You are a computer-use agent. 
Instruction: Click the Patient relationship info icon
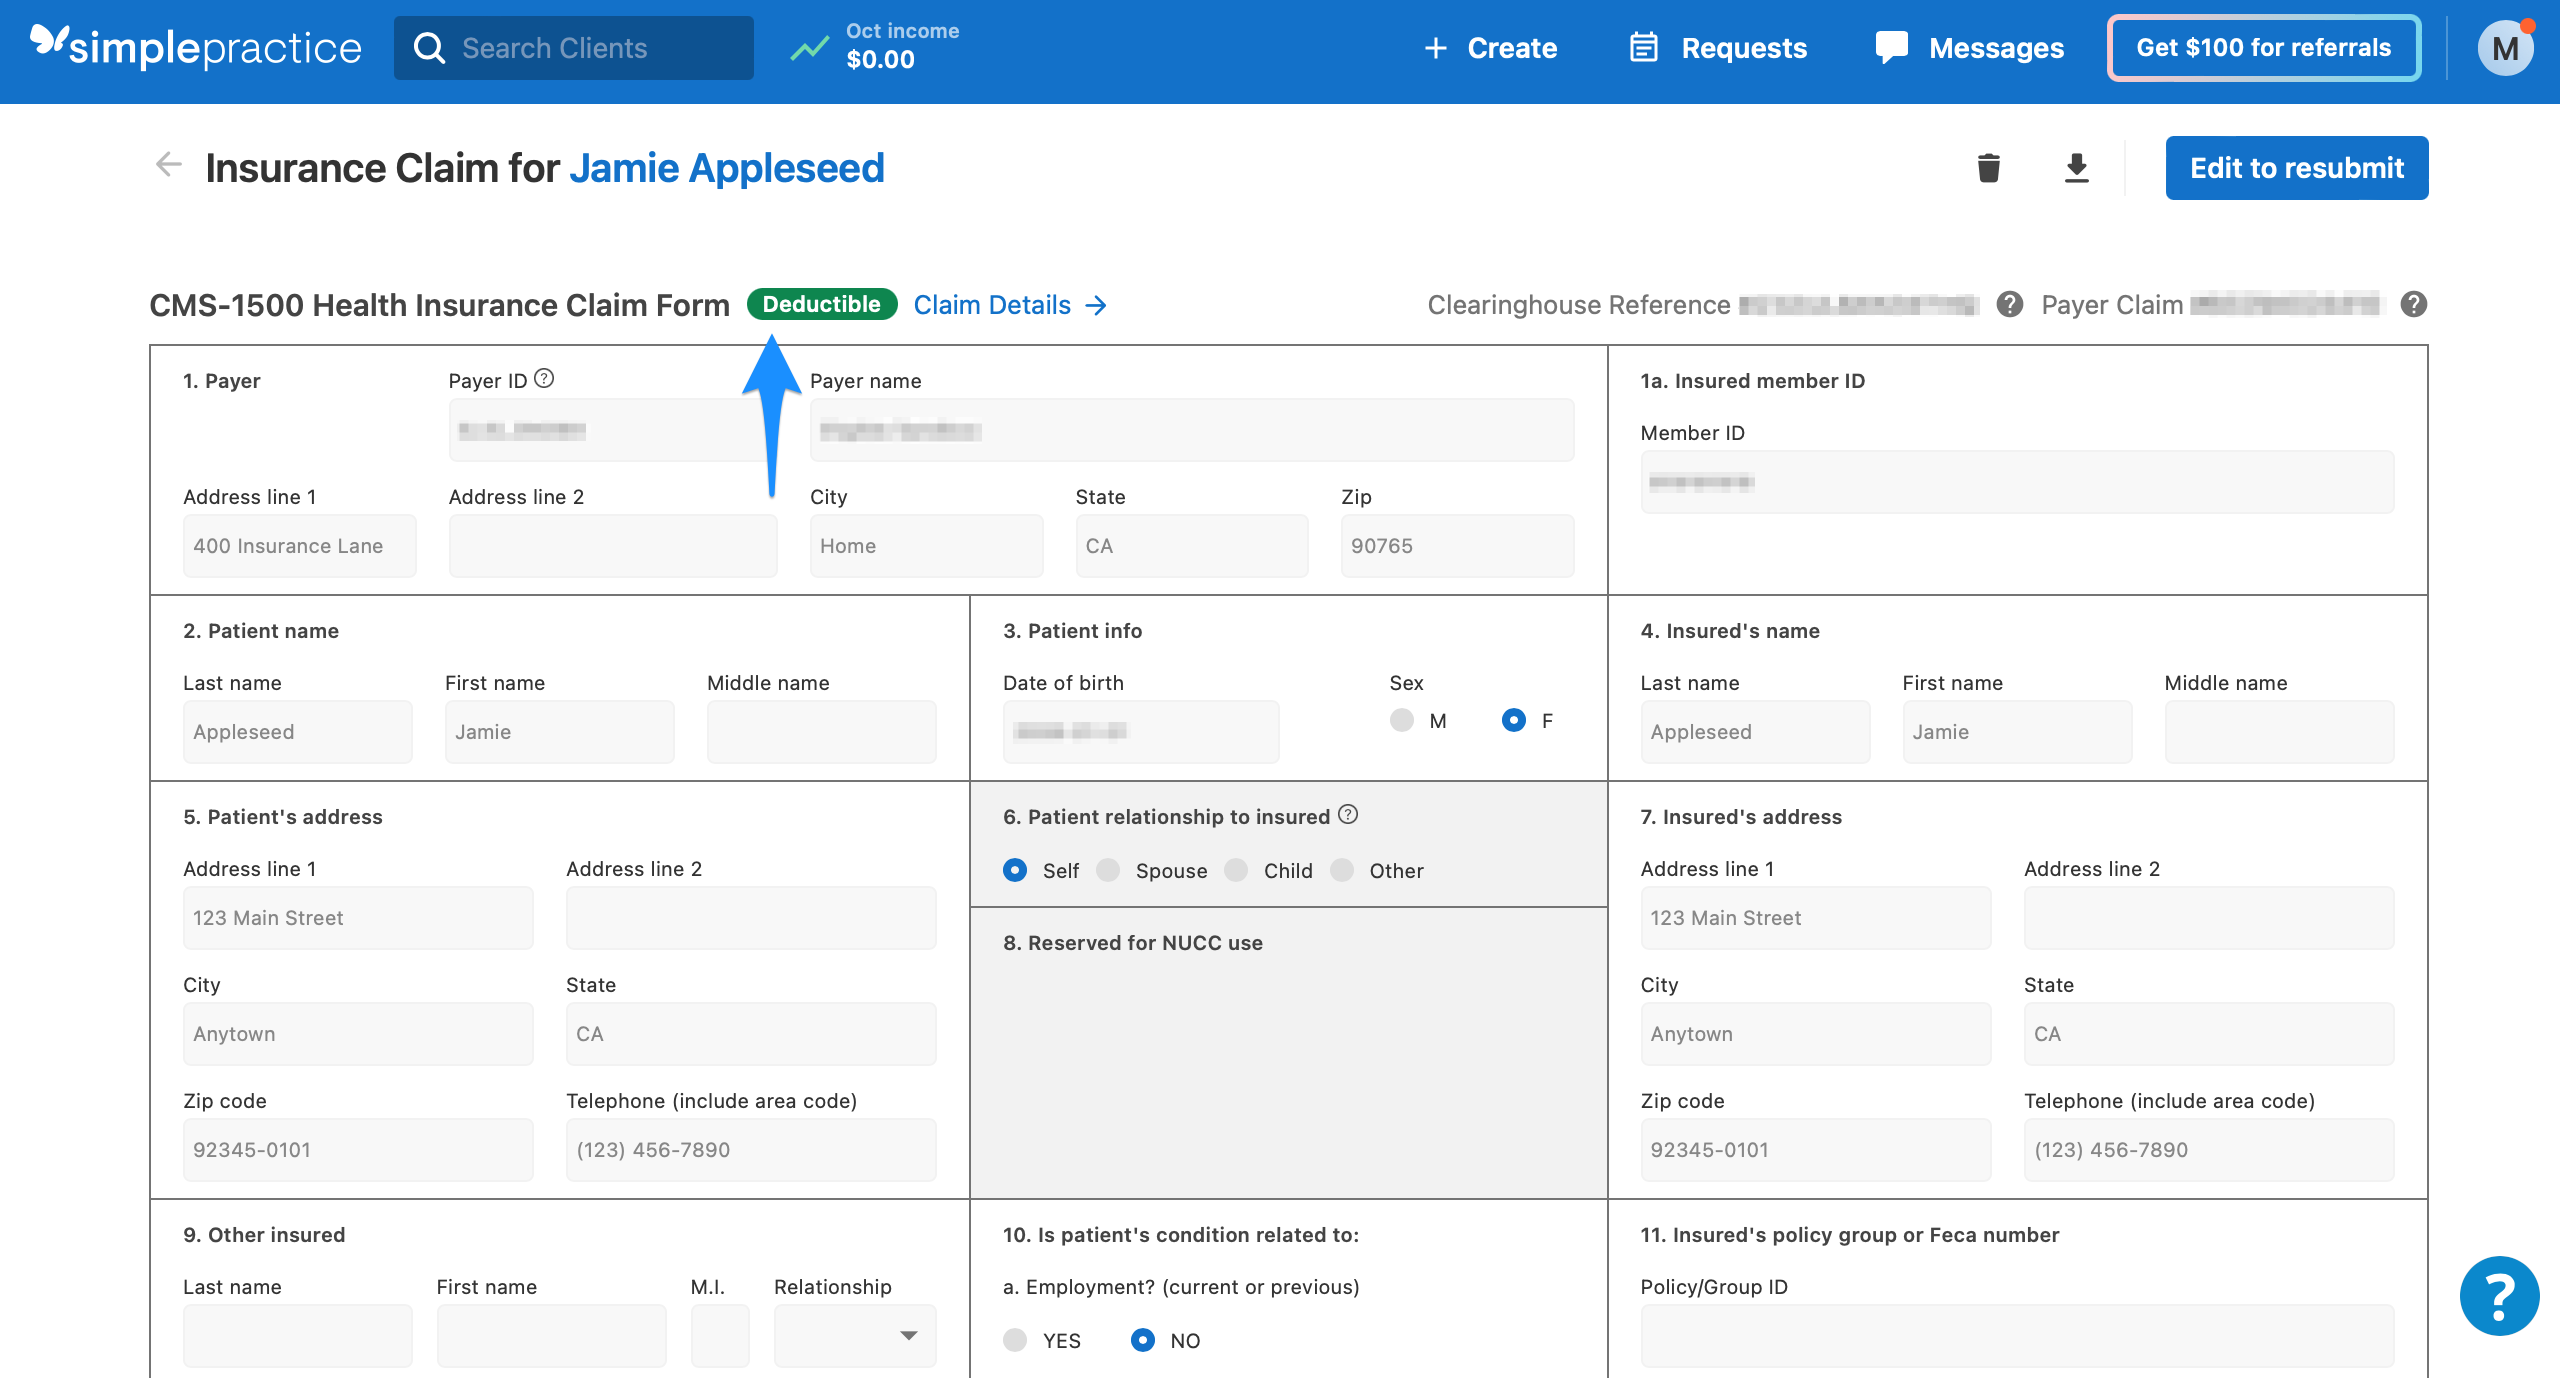click(1348, 815)
